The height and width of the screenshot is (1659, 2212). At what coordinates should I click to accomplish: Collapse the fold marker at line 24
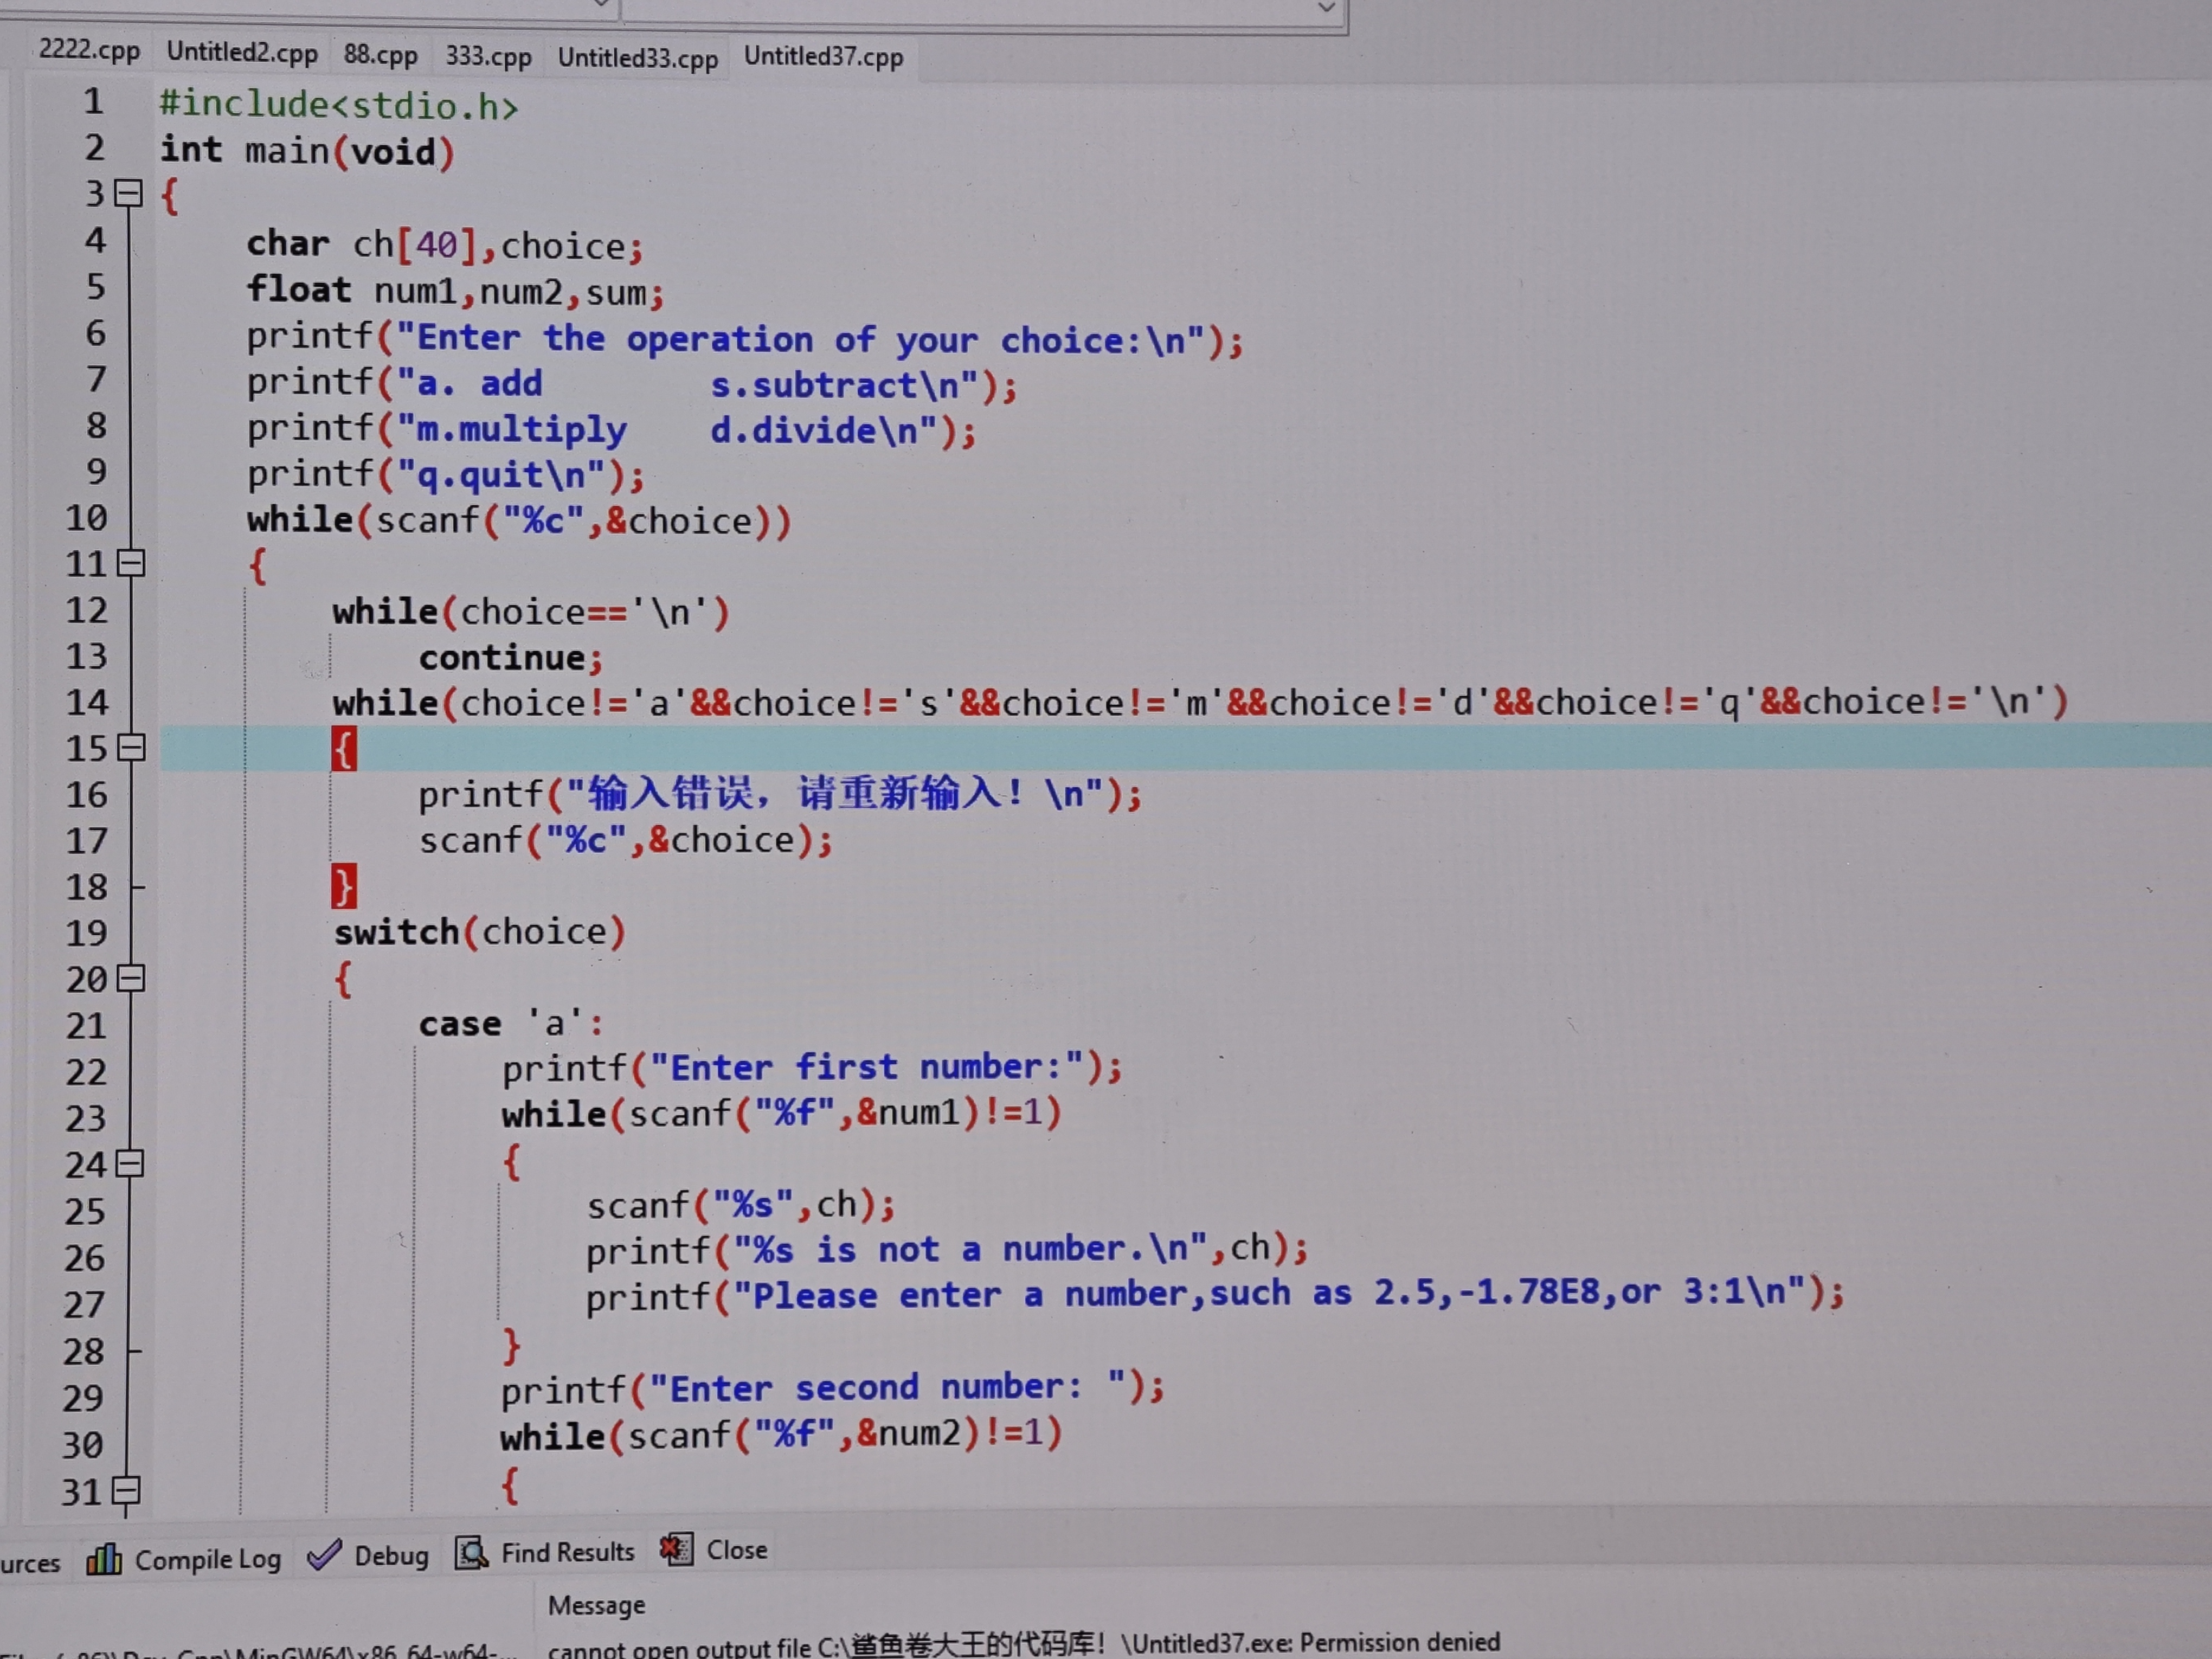click(x=130, y=1163)
